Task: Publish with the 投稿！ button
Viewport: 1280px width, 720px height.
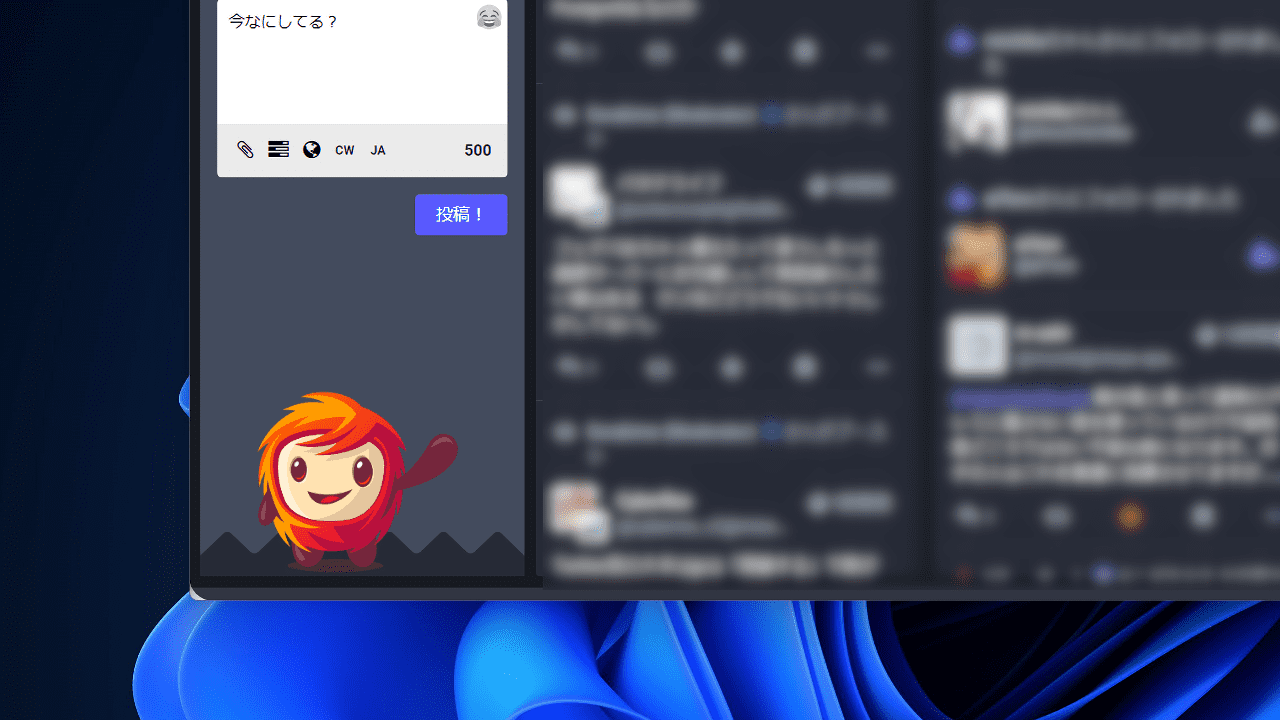Action: [x=461, y=215]
